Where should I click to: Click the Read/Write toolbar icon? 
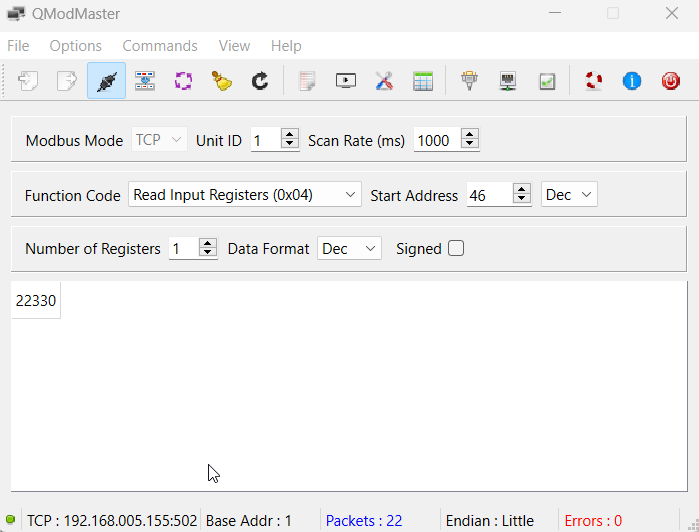[145, 81]
